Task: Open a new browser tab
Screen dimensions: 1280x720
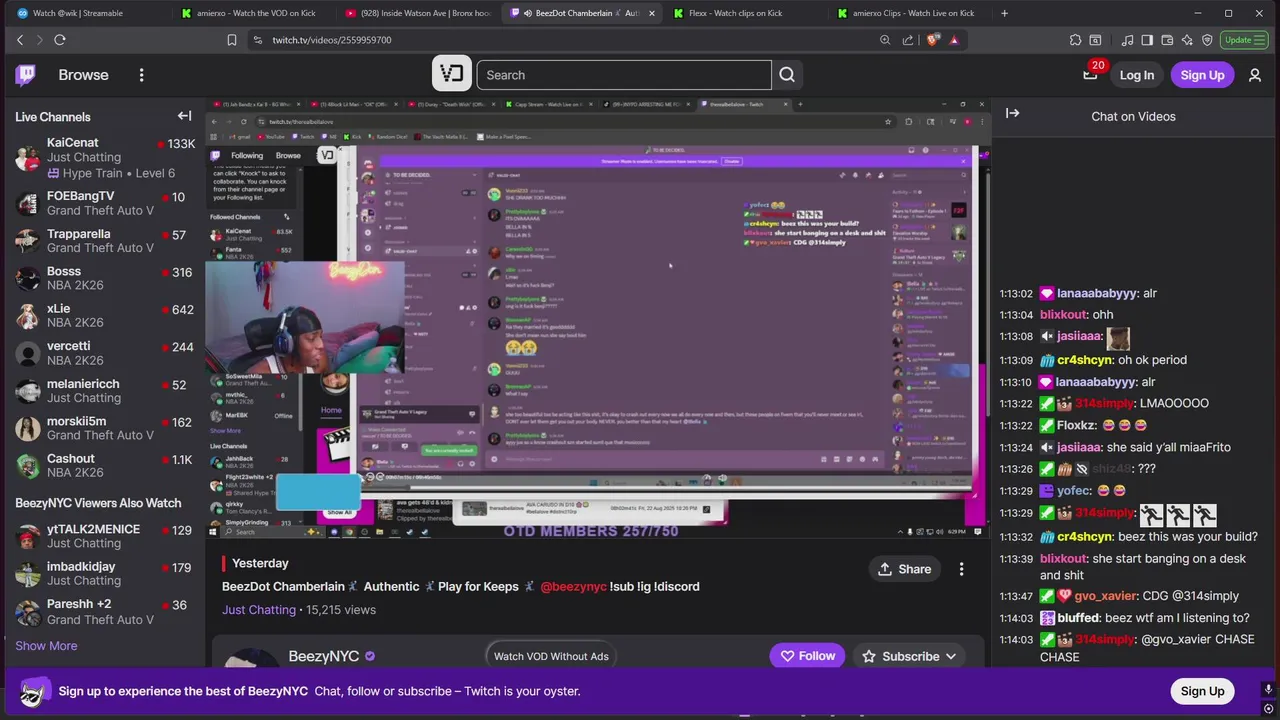Action: click(x=1004, y=13)
